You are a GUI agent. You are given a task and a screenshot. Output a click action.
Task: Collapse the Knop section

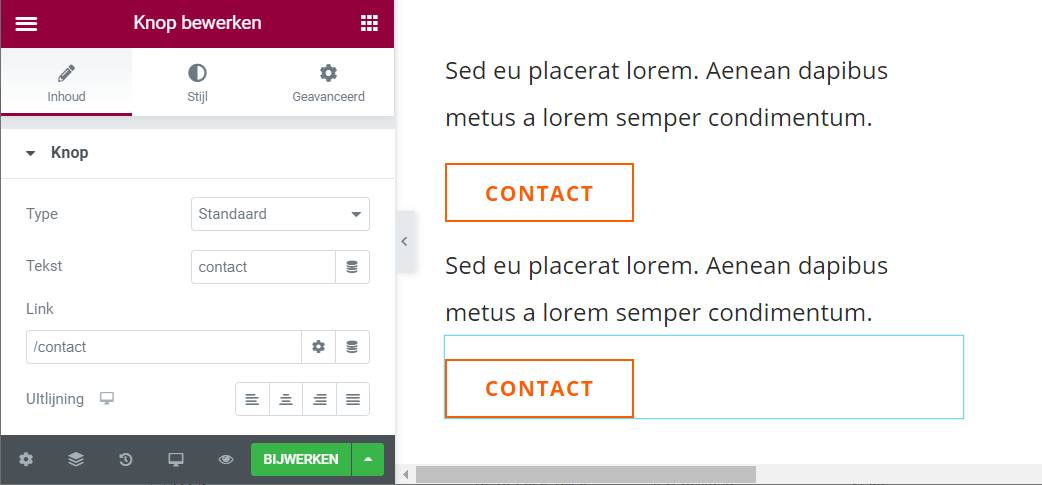coord(31,153)
